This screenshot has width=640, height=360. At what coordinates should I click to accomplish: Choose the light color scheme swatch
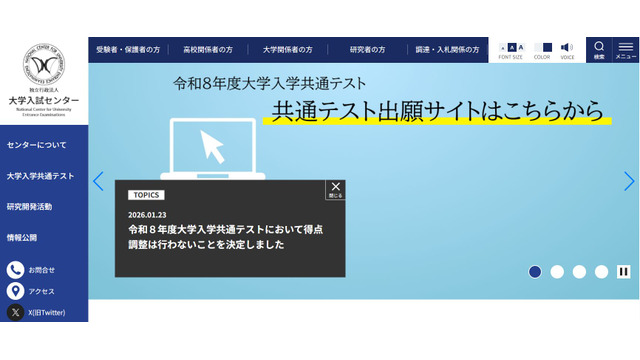[x=538, y=47]
